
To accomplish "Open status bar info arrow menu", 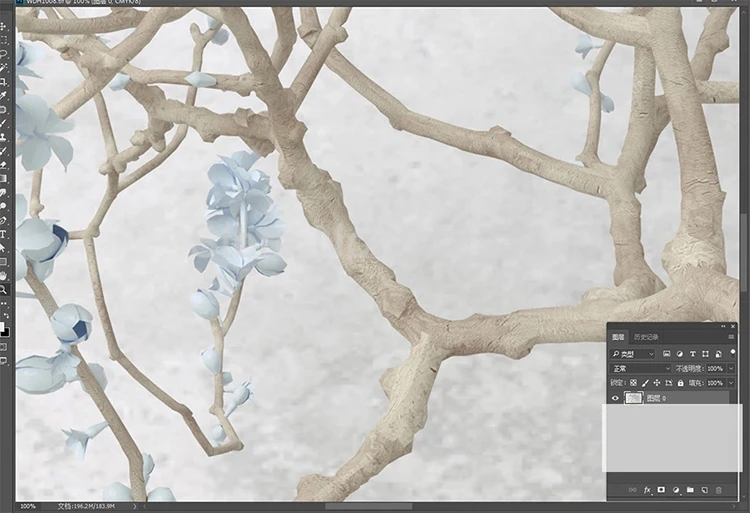I will tap(135, 506).
